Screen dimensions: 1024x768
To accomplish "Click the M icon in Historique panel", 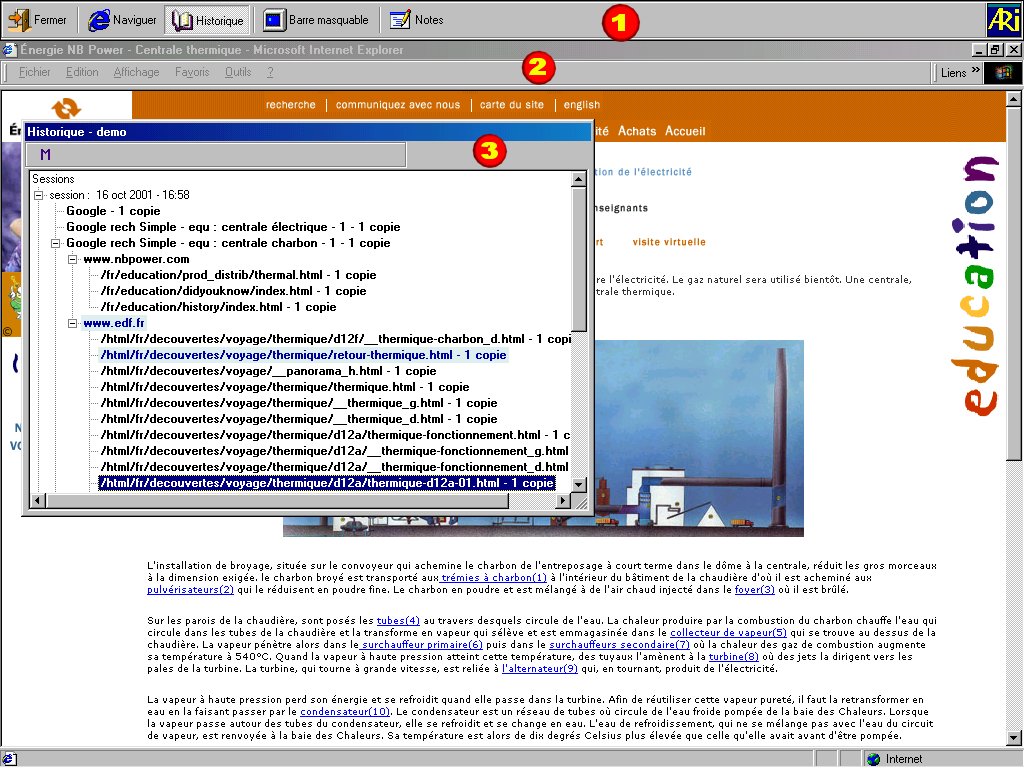I will pyautogui.click(x=45, y=155).
